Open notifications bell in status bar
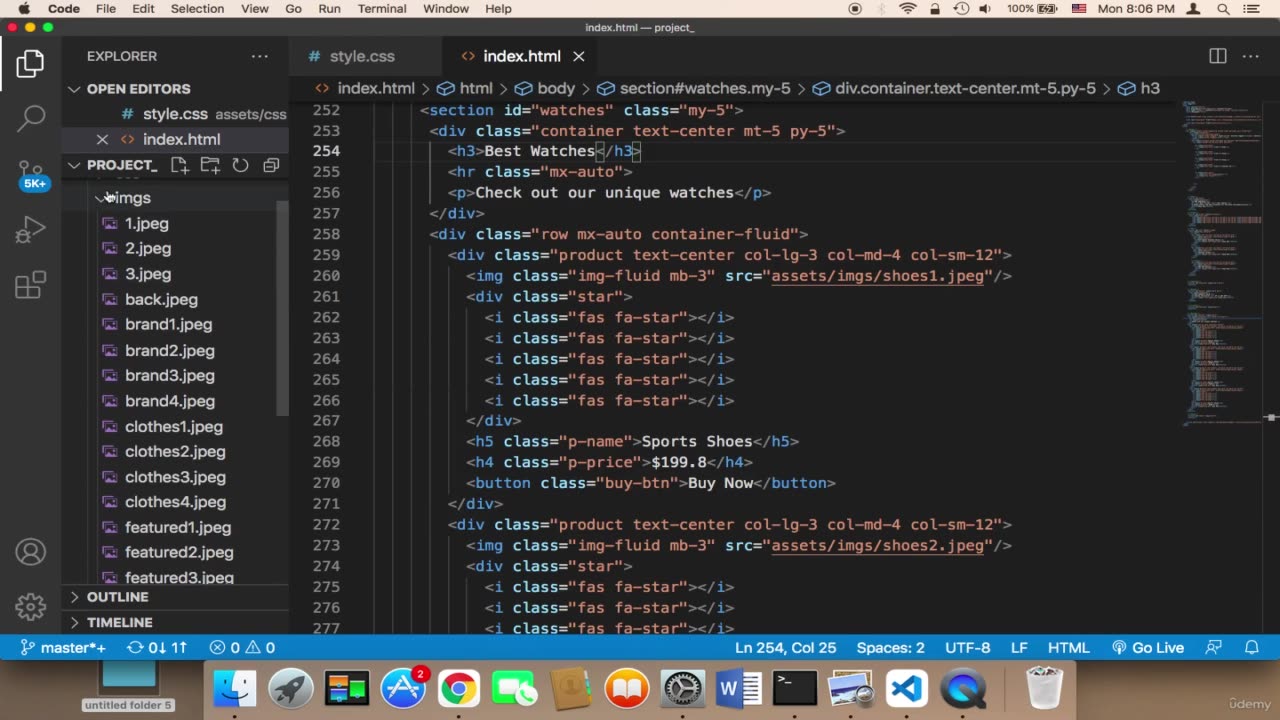Screen dimensions: 1280x720 [1252, 647]
